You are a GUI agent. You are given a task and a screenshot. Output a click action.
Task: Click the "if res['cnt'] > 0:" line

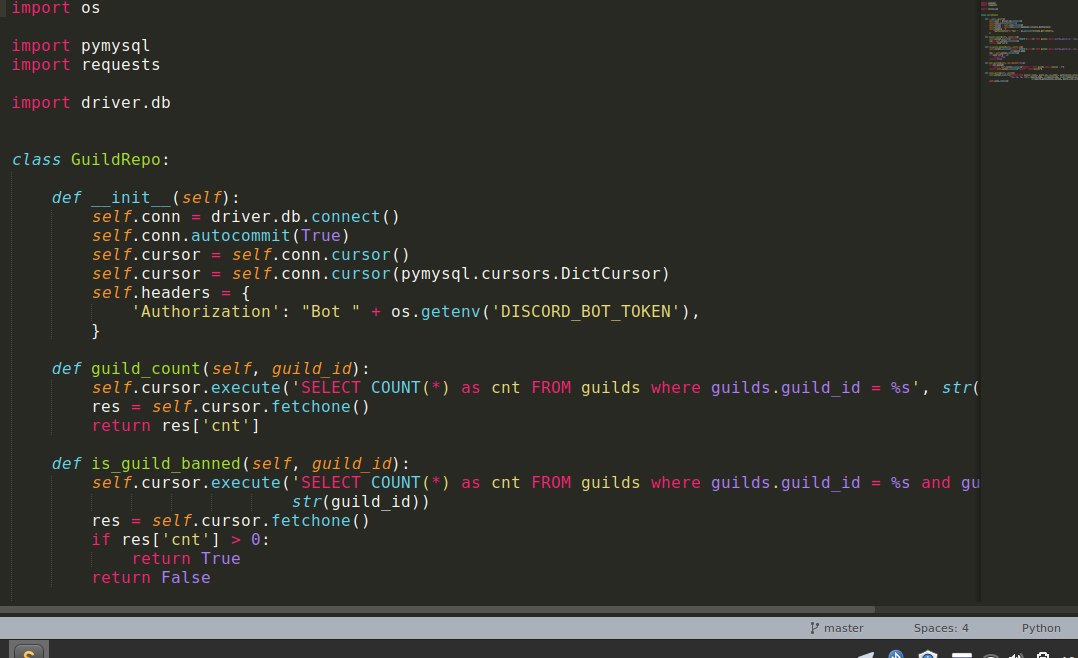tap(180, 540)
